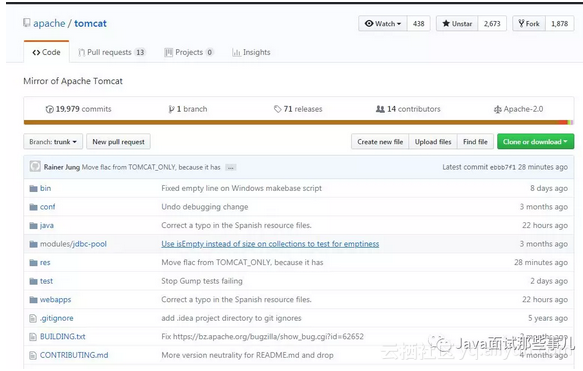The width and height of the screenshot is (583, 371).
Task: Open the stargazers count 2,673
Action: [x=492, y=23]
